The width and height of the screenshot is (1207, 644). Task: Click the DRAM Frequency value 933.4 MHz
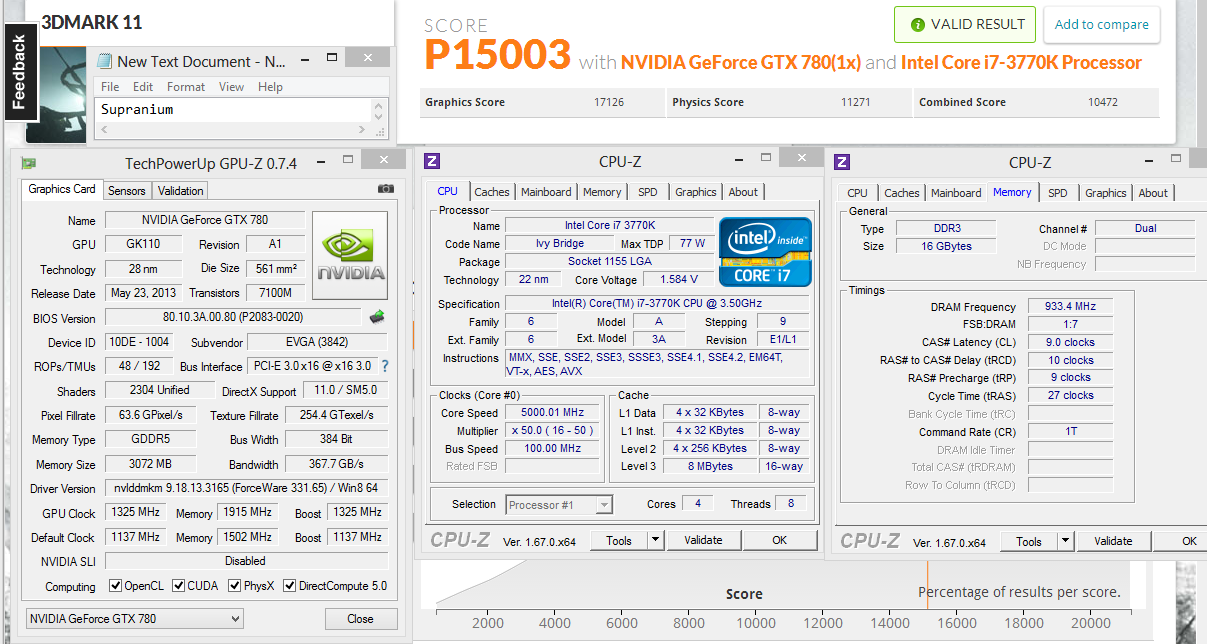click(1070, 307)
